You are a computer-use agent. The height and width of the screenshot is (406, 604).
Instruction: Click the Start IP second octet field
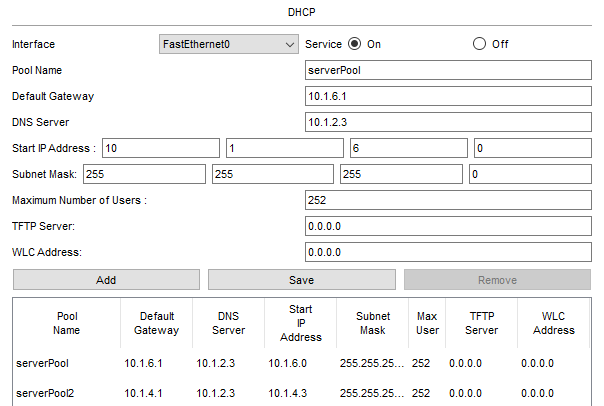click(285, 148)
